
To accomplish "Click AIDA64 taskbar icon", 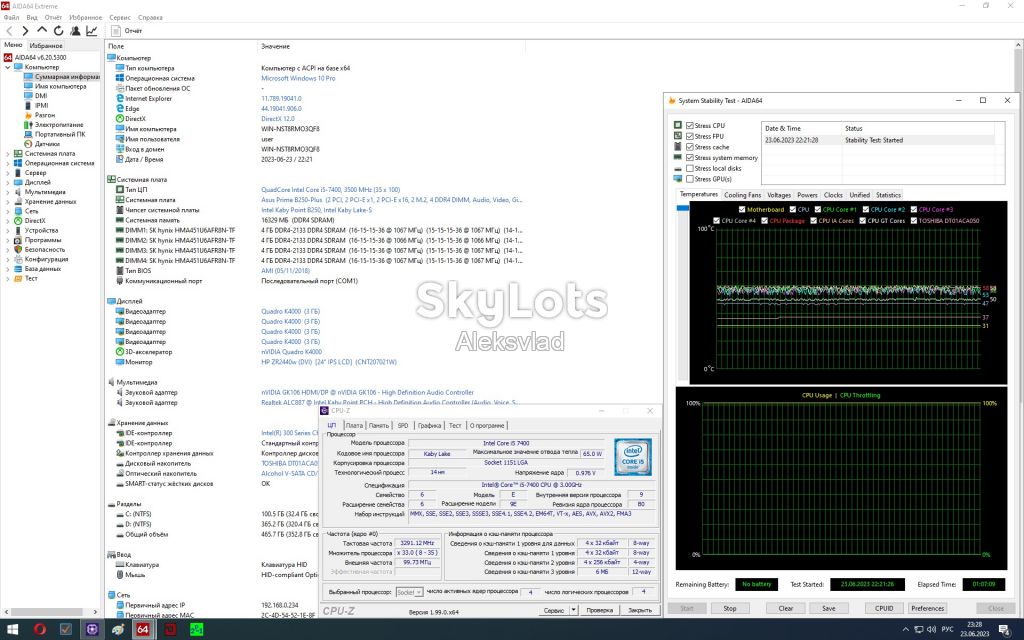I will [x=142, y=630].
